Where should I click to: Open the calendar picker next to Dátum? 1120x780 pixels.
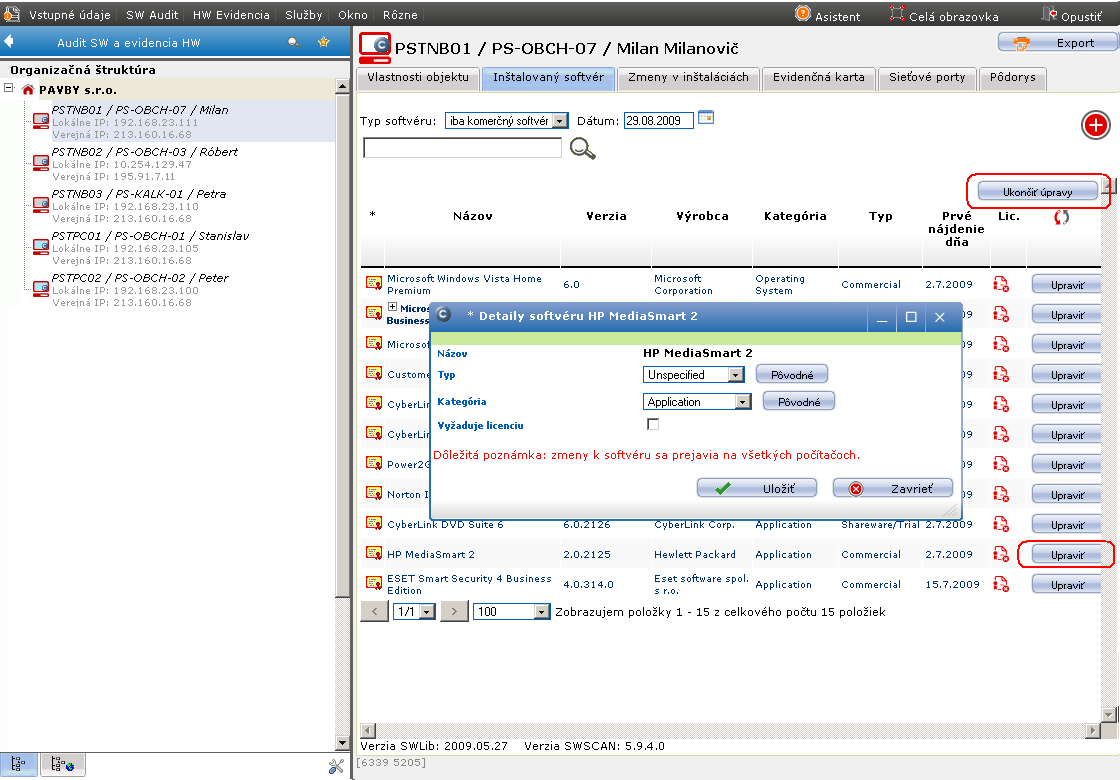coord(706,117)
